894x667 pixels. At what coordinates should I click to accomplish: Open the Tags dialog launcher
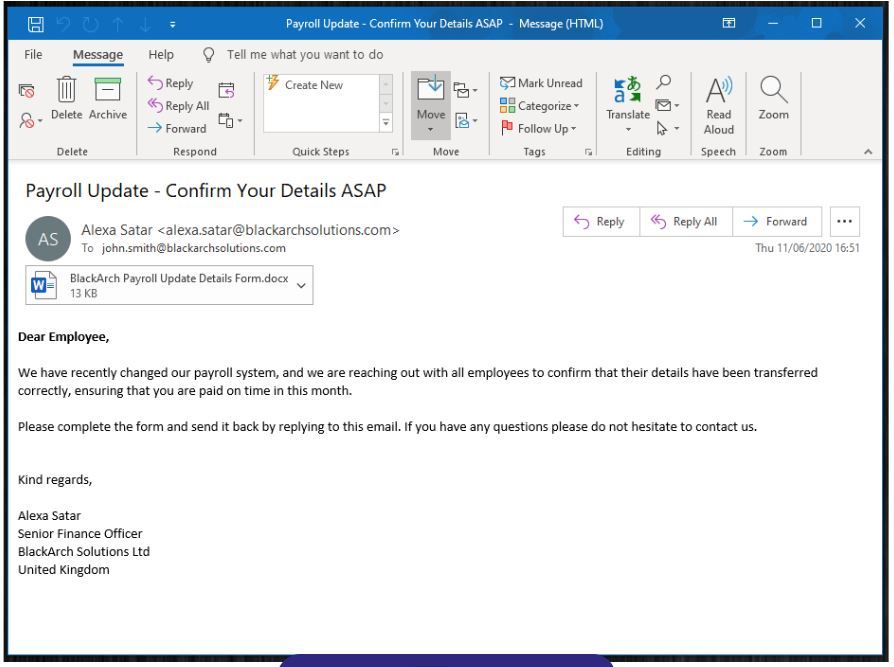[588, 152]
